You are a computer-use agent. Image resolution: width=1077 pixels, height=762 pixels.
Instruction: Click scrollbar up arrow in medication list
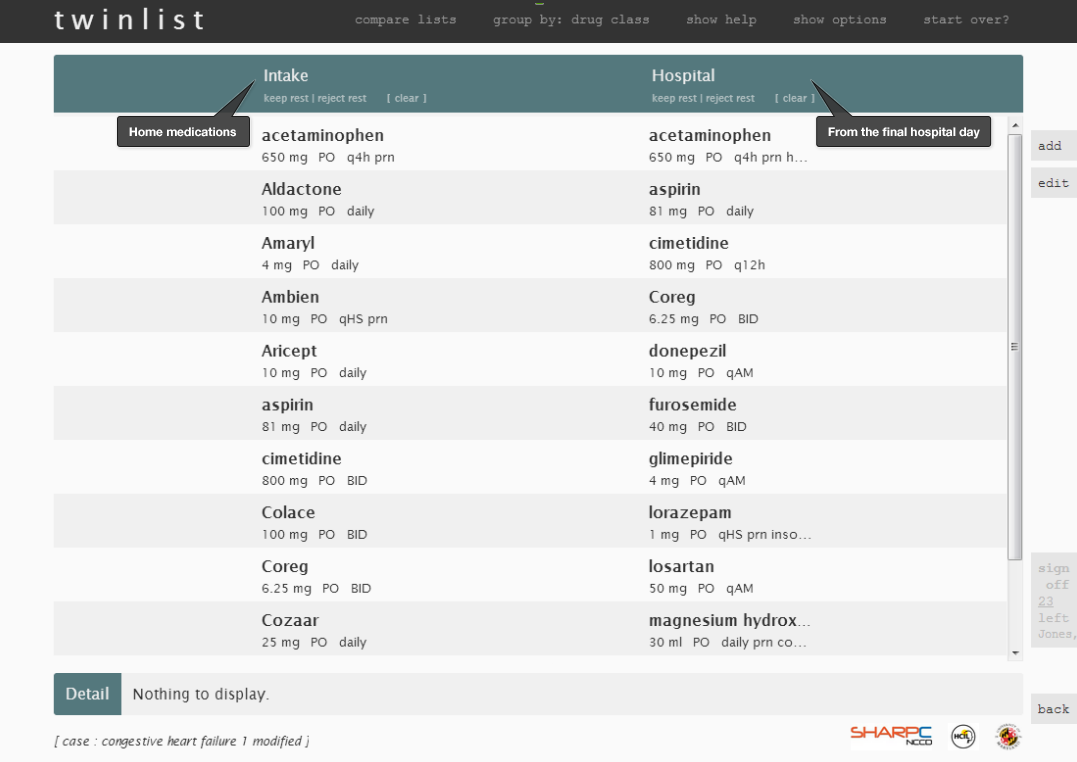[x=1016, y=125]
